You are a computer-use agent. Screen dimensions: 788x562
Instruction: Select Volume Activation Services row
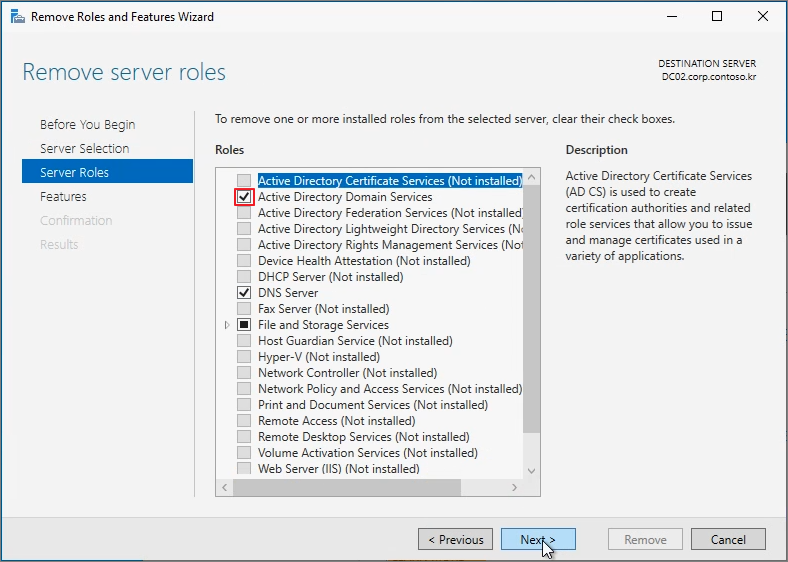[368, 452]
